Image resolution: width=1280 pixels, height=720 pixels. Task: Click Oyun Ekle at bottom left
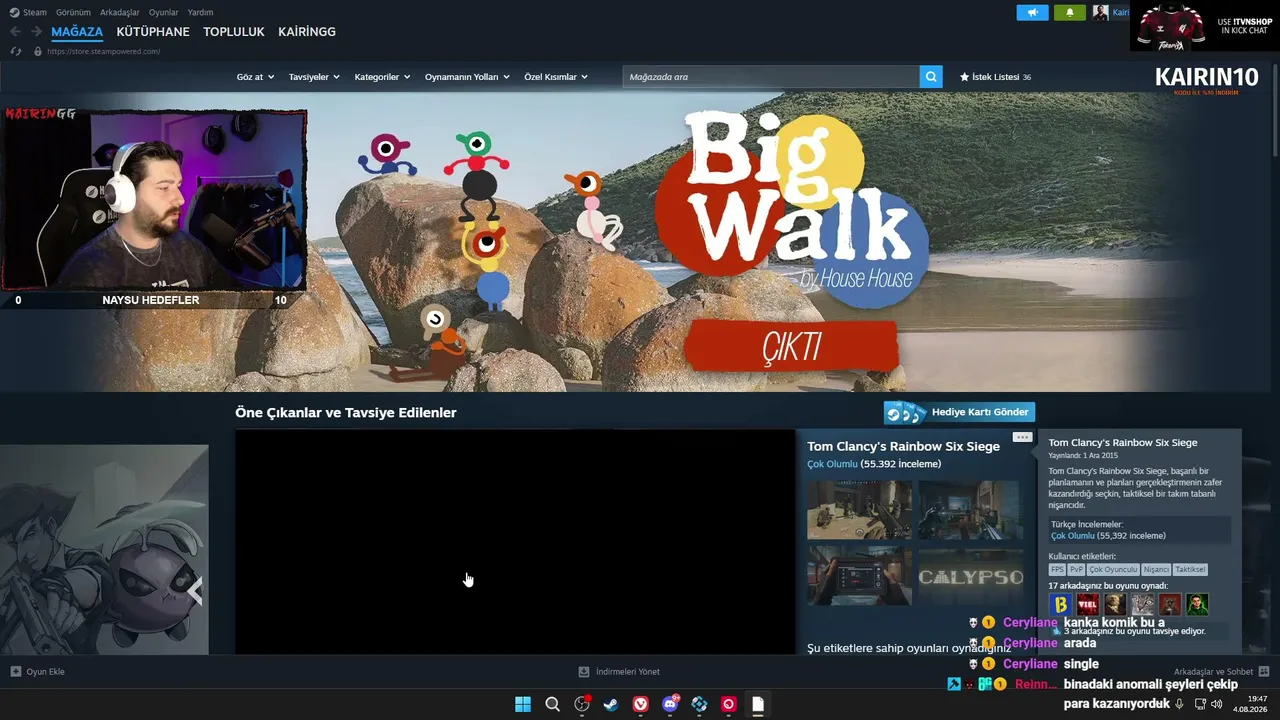tap(38, 672)
